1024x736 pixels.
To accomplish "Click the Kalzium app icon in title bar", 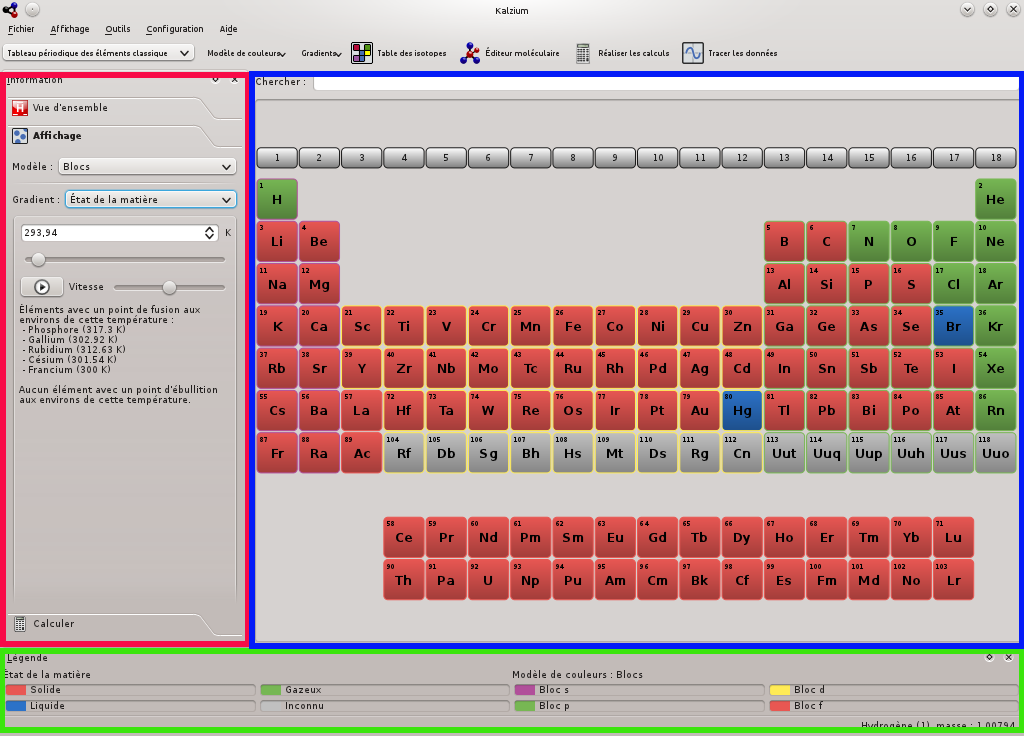I will [10, 10].
